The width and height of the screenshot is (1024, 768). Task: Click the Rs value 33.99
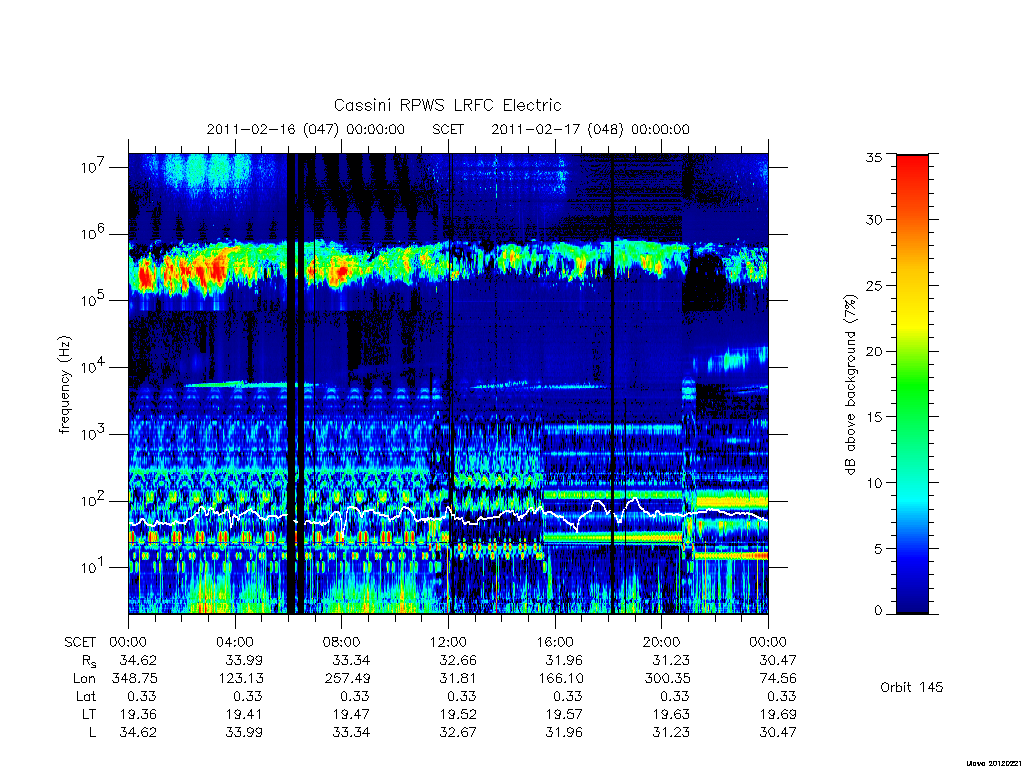[x=244, y=660]
